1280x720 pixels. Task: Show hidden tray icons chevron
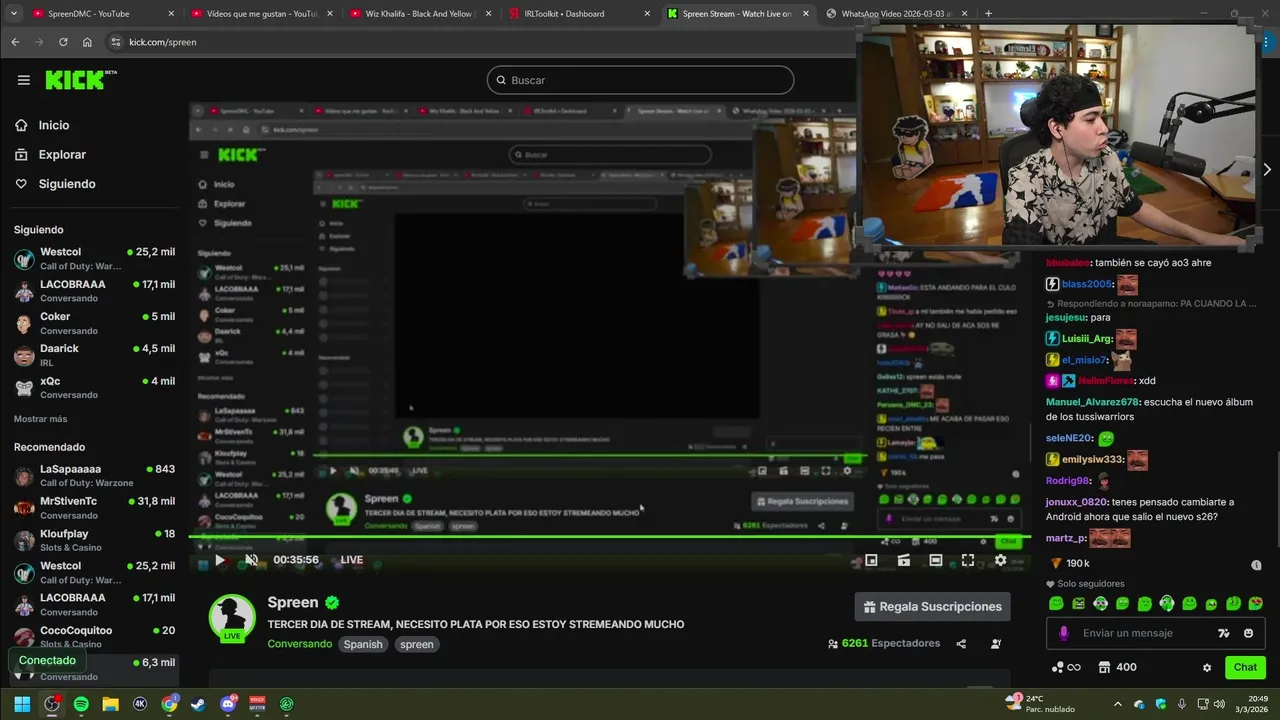(1117, 704)
